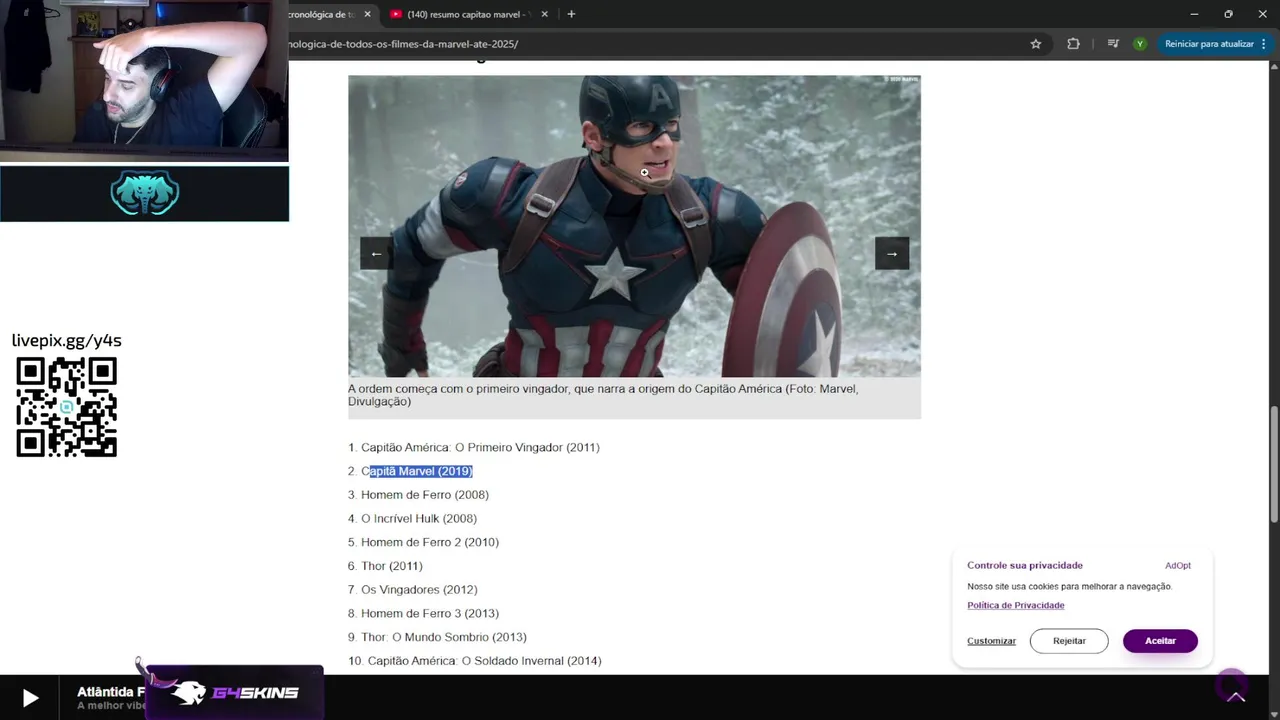Viewport: 1280px width, 720px height.
Task: Click the Thor (2011) list entry
Action: [x=392, y=566]
